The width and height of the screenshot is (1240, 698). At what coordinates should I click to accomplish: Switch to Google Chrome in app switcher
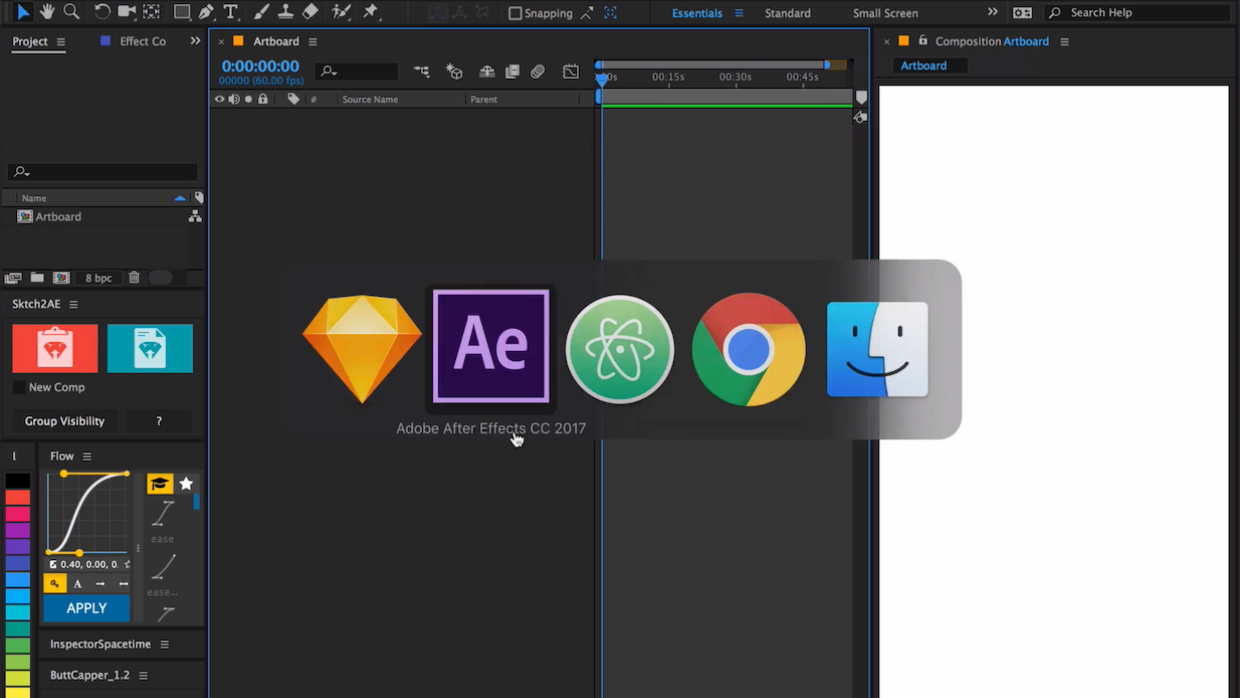pos(749,350)
